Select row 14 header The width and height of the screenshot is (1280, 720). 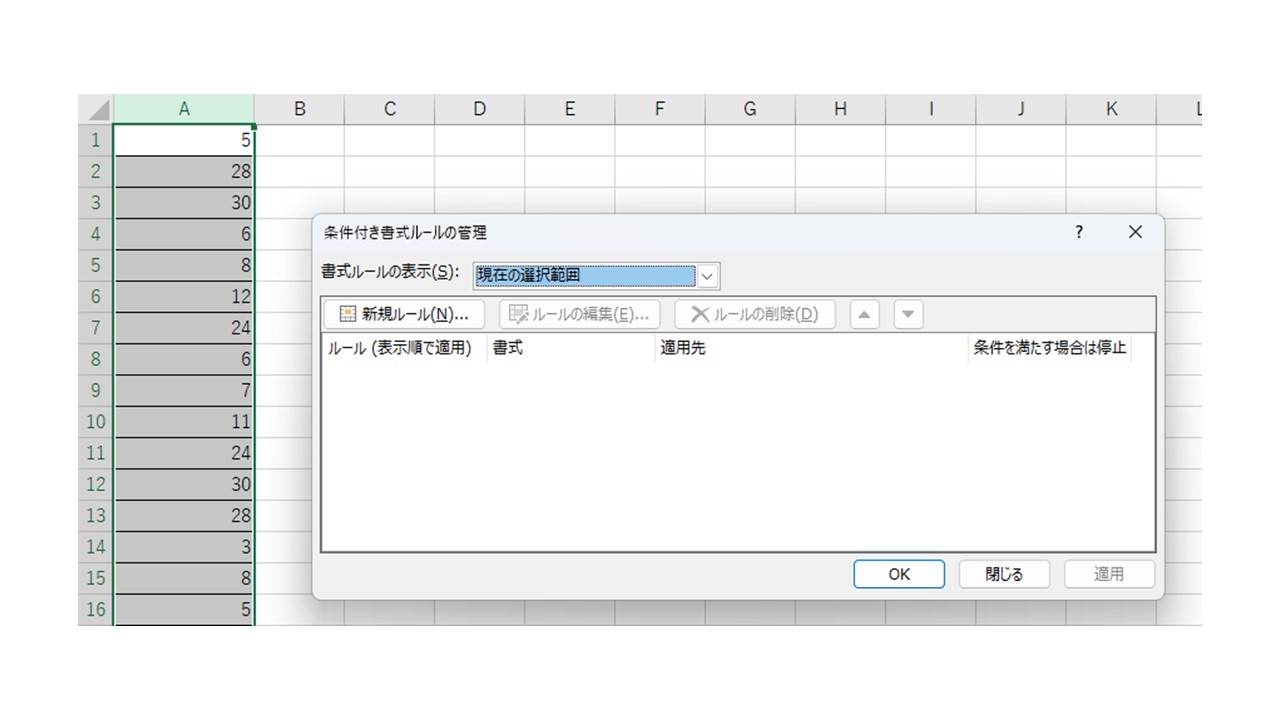96,547
